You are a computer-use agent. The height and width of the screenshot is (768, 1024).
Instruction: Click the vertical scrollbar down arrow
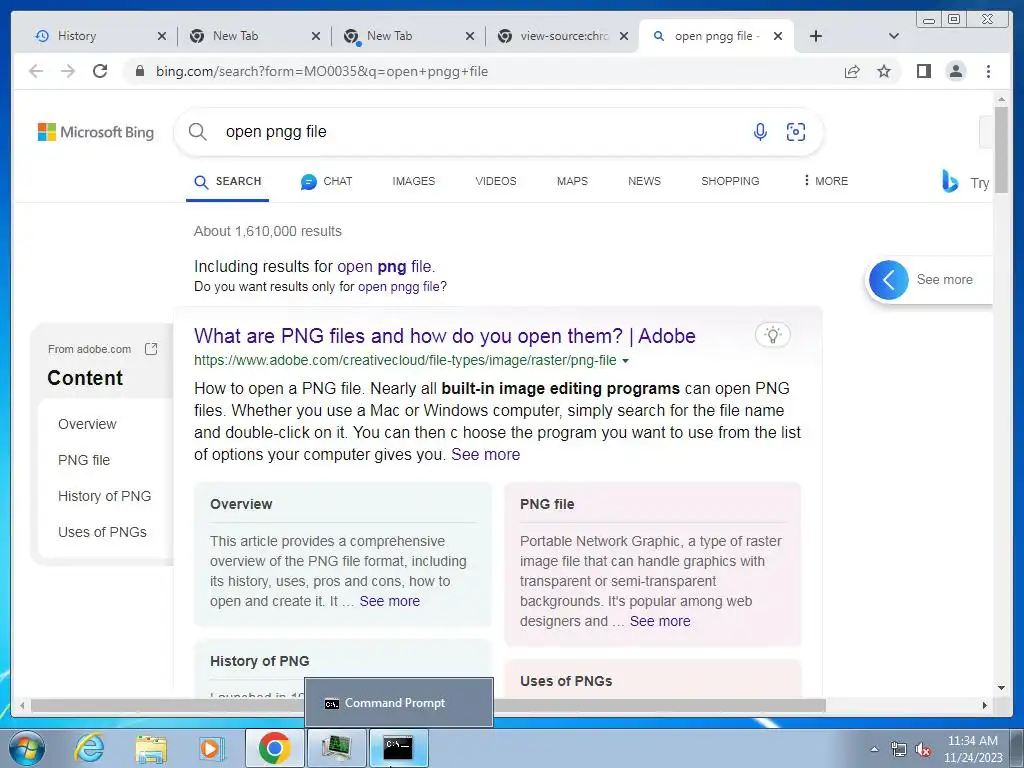tap(1001, 688)
